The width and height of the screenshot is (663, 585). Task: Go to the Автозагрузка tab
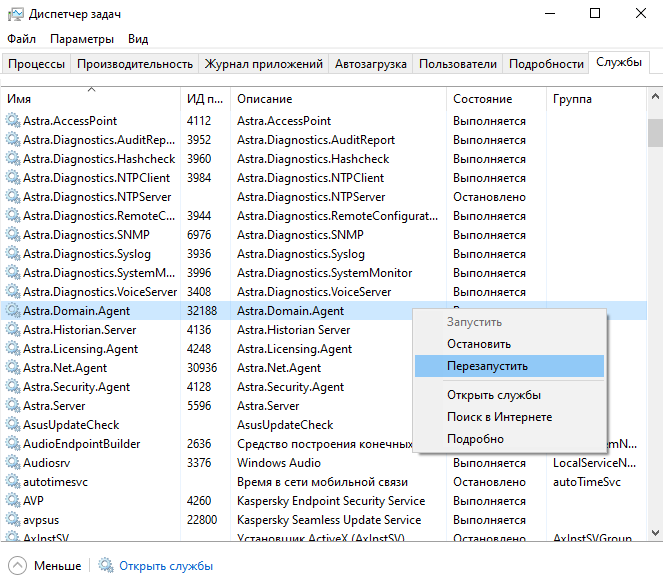(x=370, y=64)
